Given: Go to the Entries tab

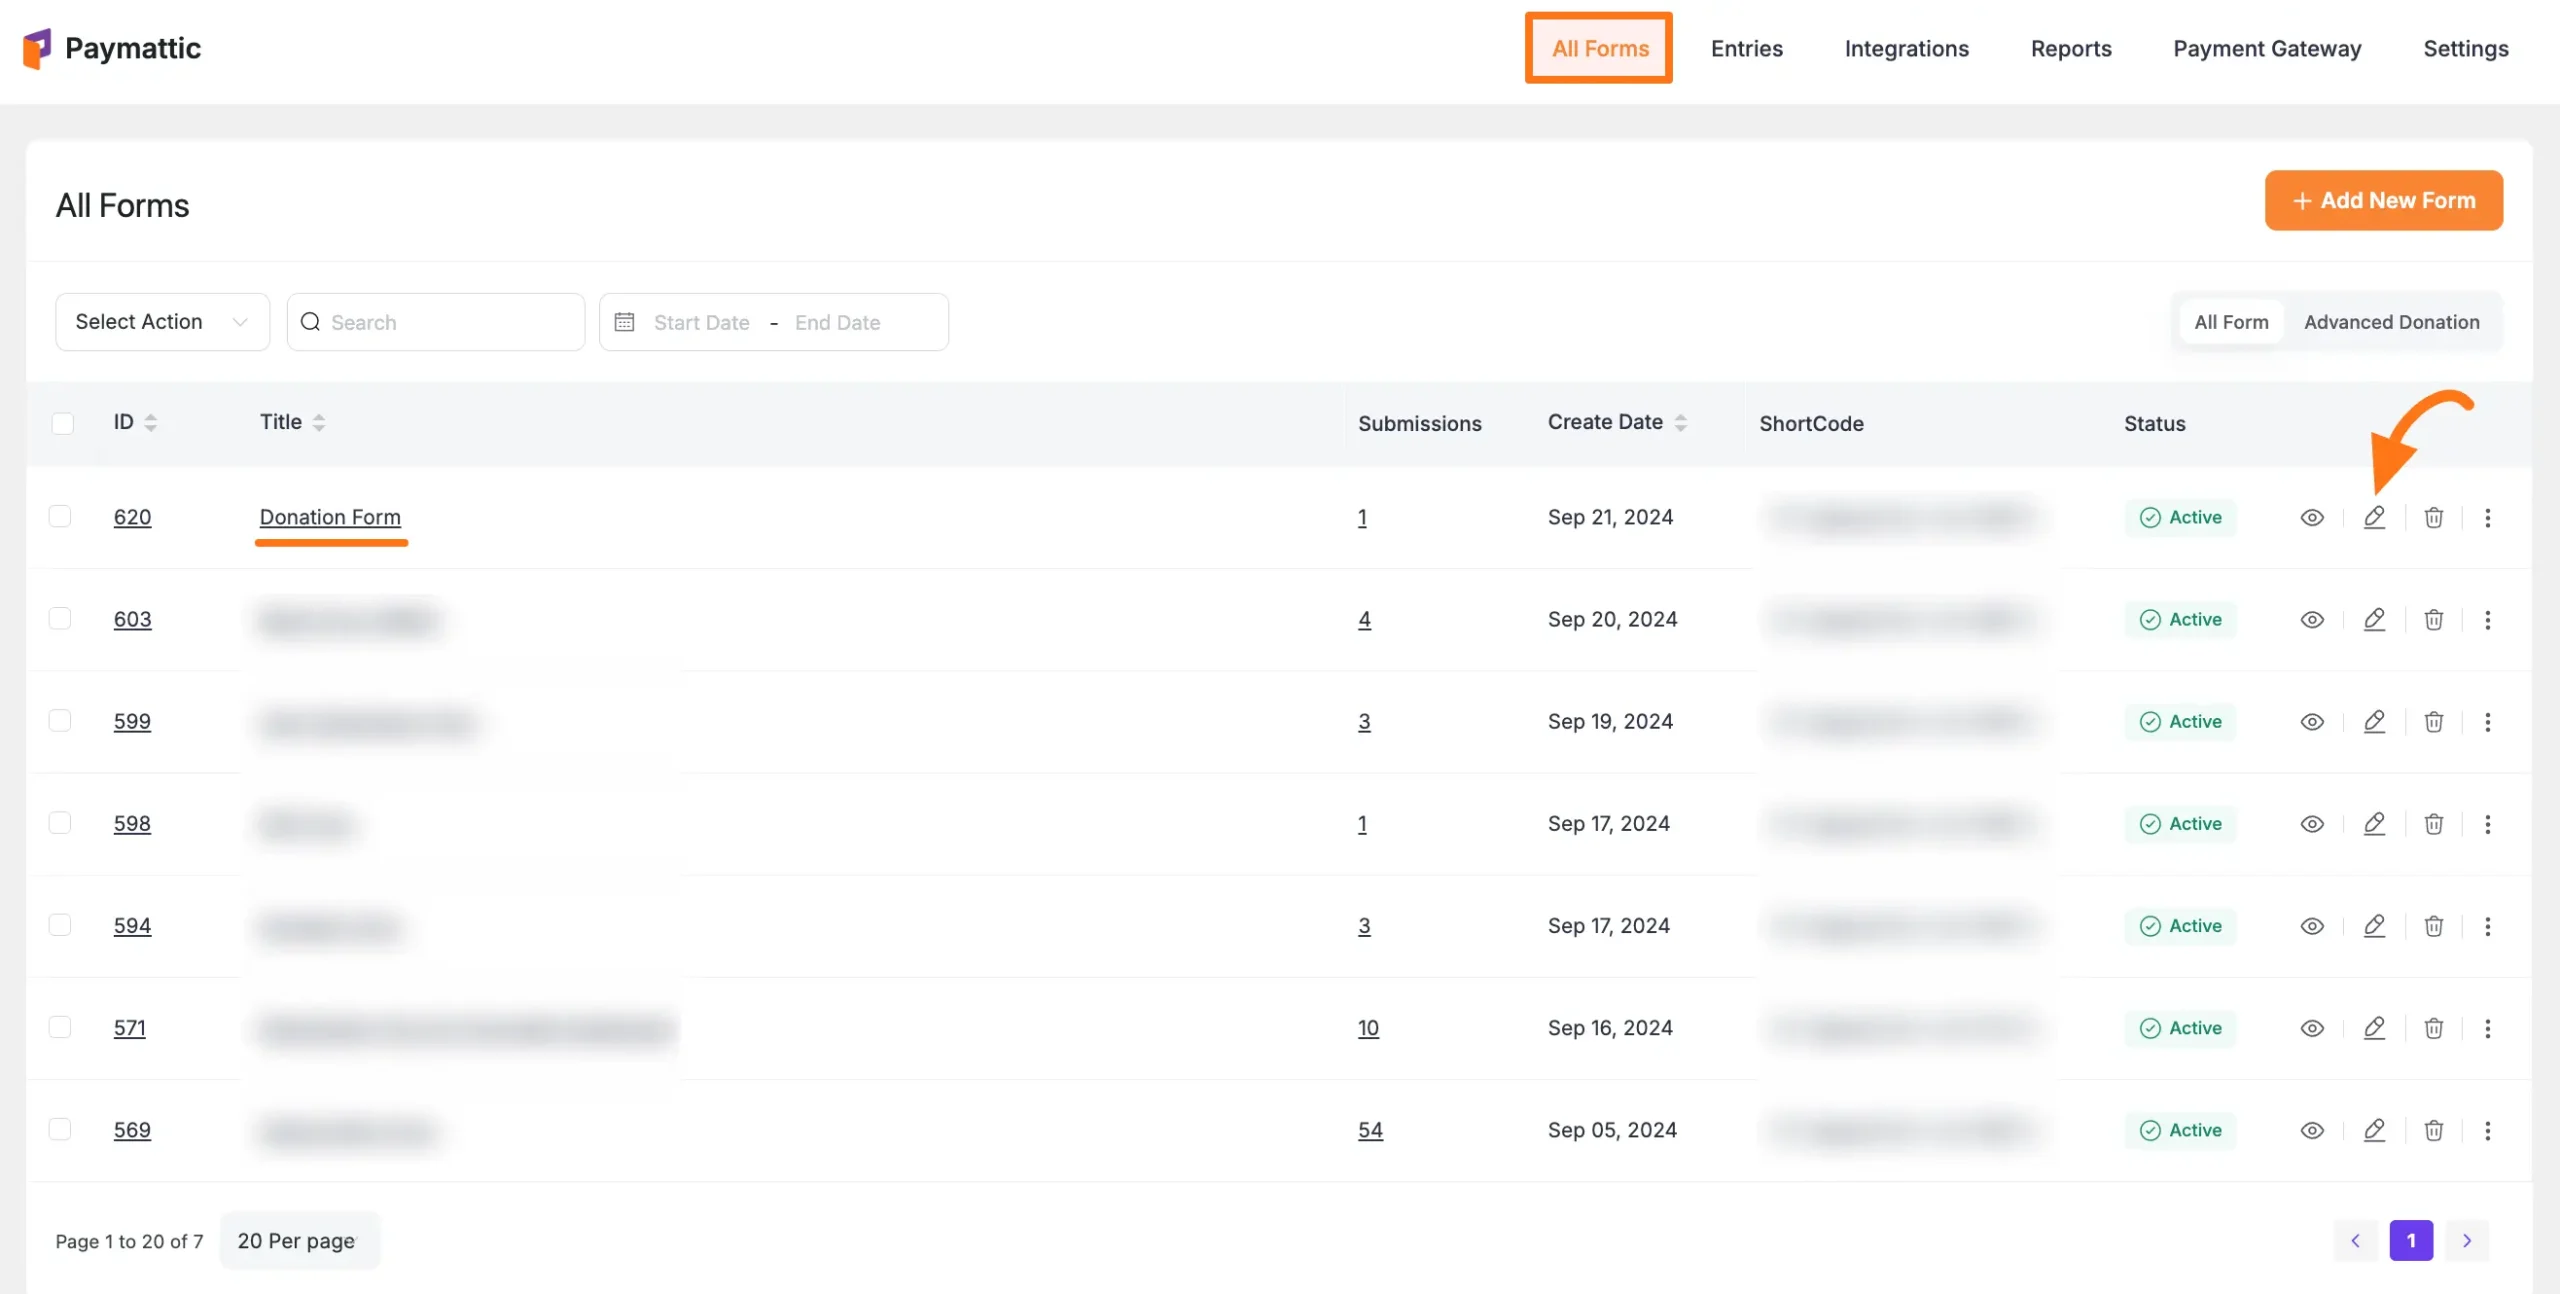Looking at the screenshot, I should click(1746, 48).
